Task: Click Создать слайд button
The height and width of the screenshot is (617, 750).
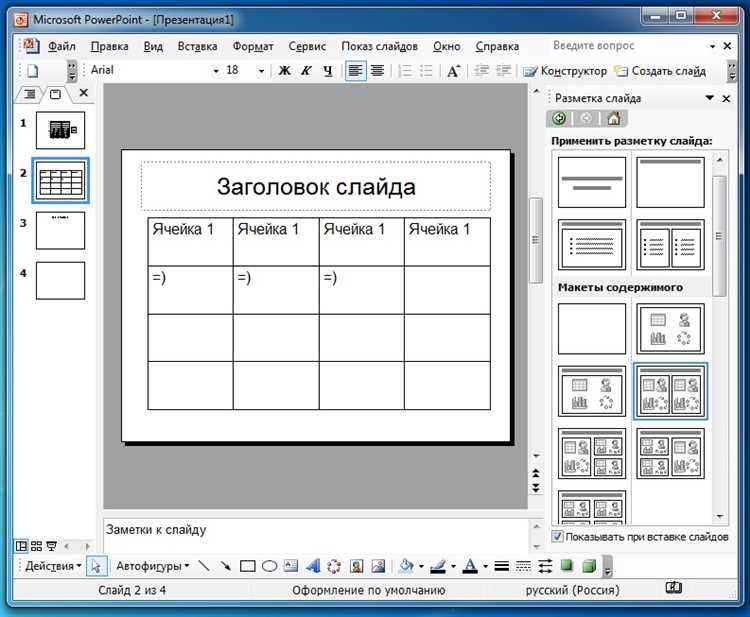Action: click(661, 71)
